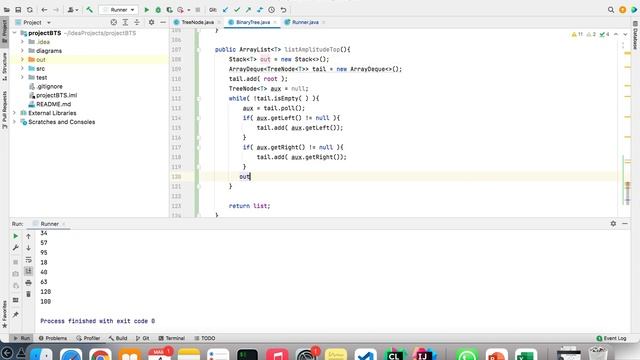Git update project (blue down arrow)
The width and height of the screenshot is (640, 360).
225,10
